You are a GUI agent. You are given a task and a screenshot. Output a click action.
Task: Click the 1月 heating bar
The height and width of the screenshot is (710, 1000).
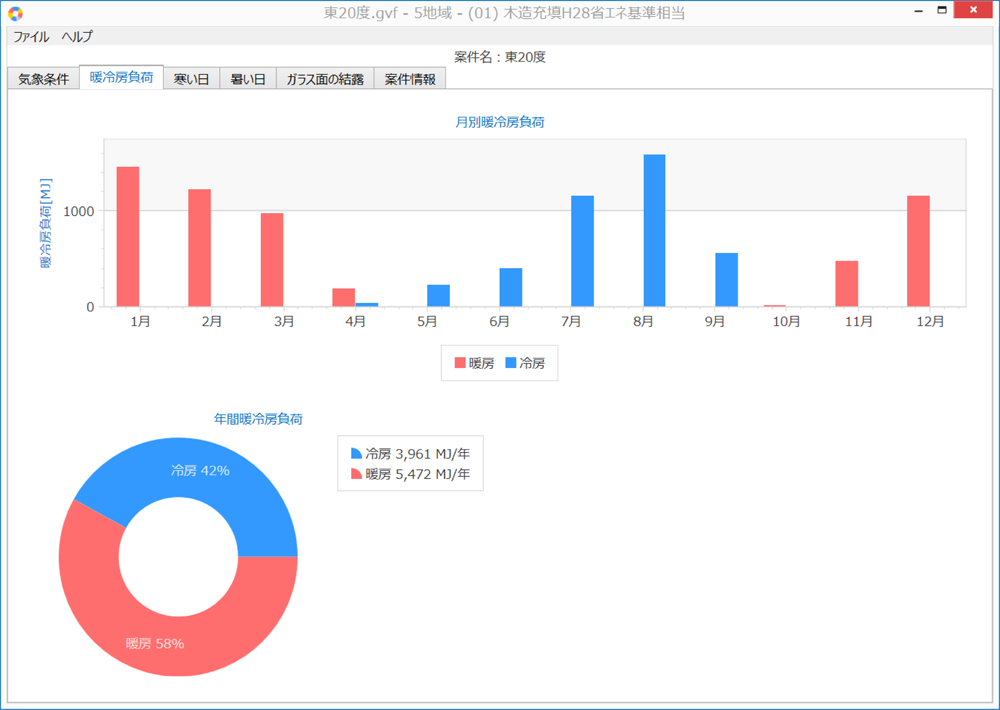128,237
